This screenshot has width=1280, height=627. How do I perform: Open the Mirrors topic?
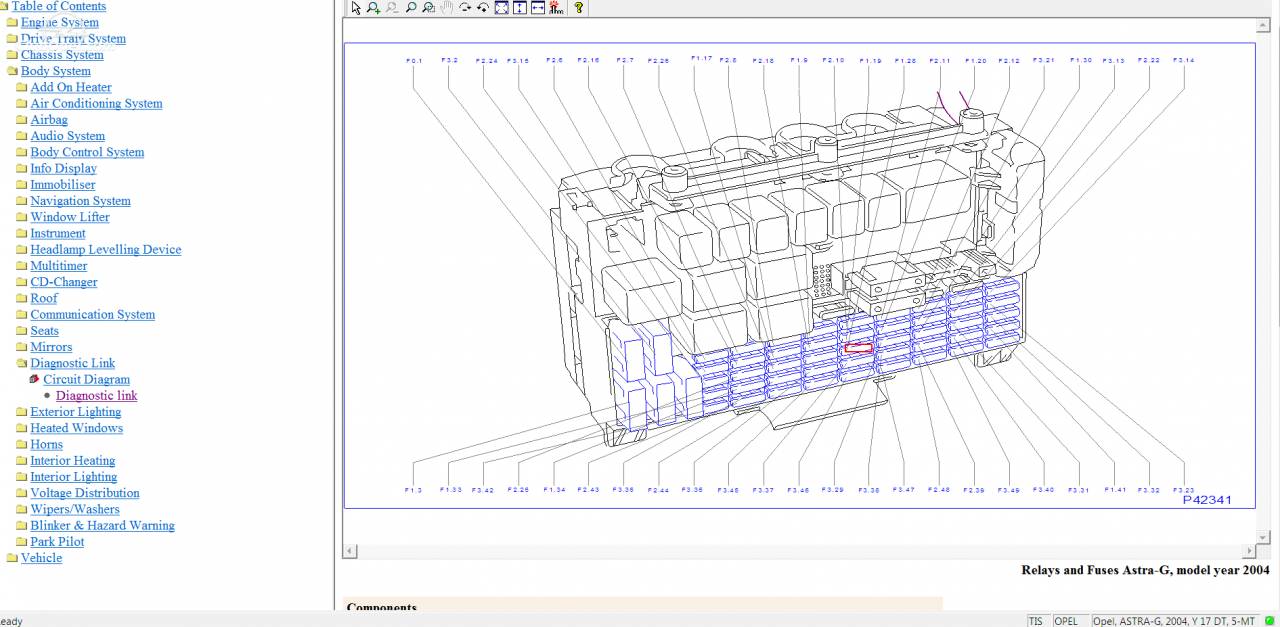51,347
